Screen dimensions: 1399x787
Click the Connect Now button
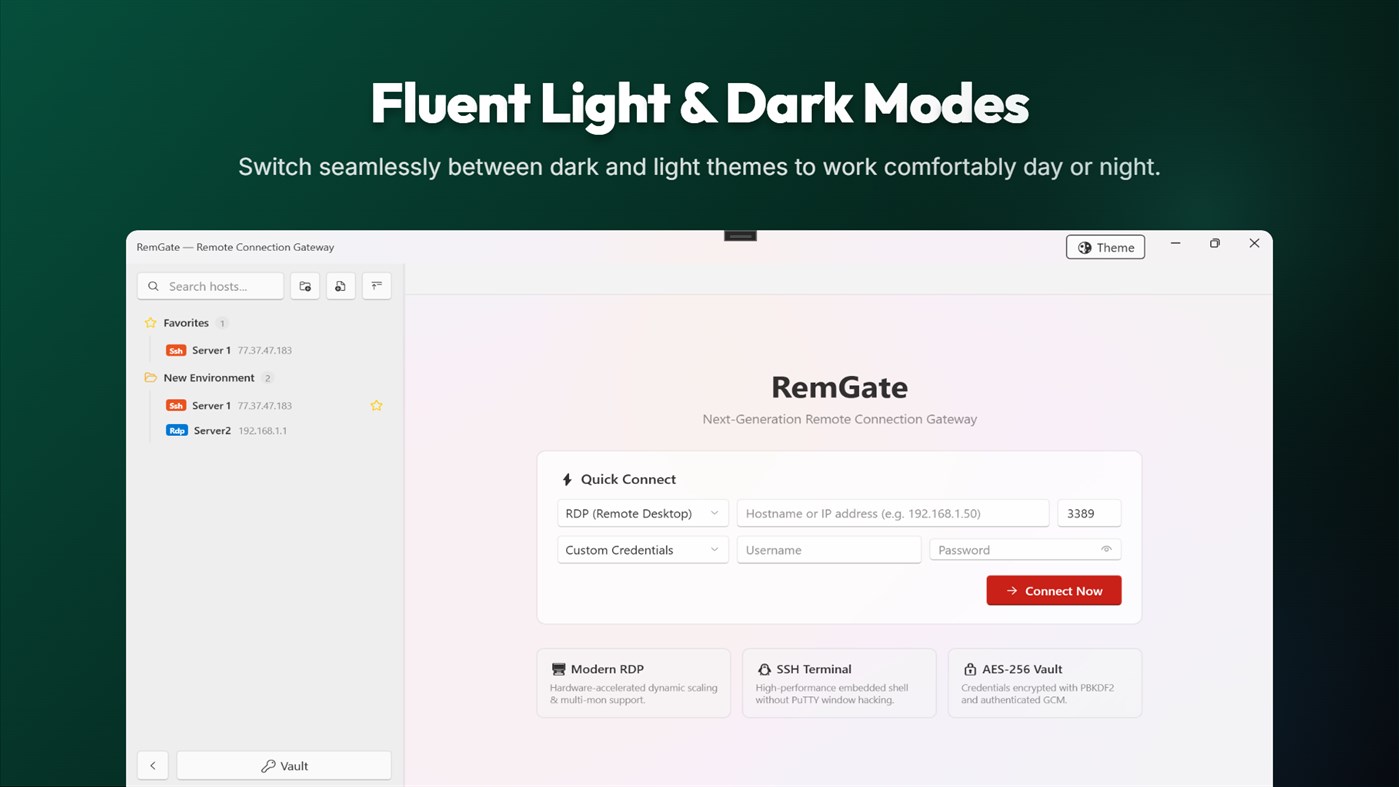point(1054,590)
